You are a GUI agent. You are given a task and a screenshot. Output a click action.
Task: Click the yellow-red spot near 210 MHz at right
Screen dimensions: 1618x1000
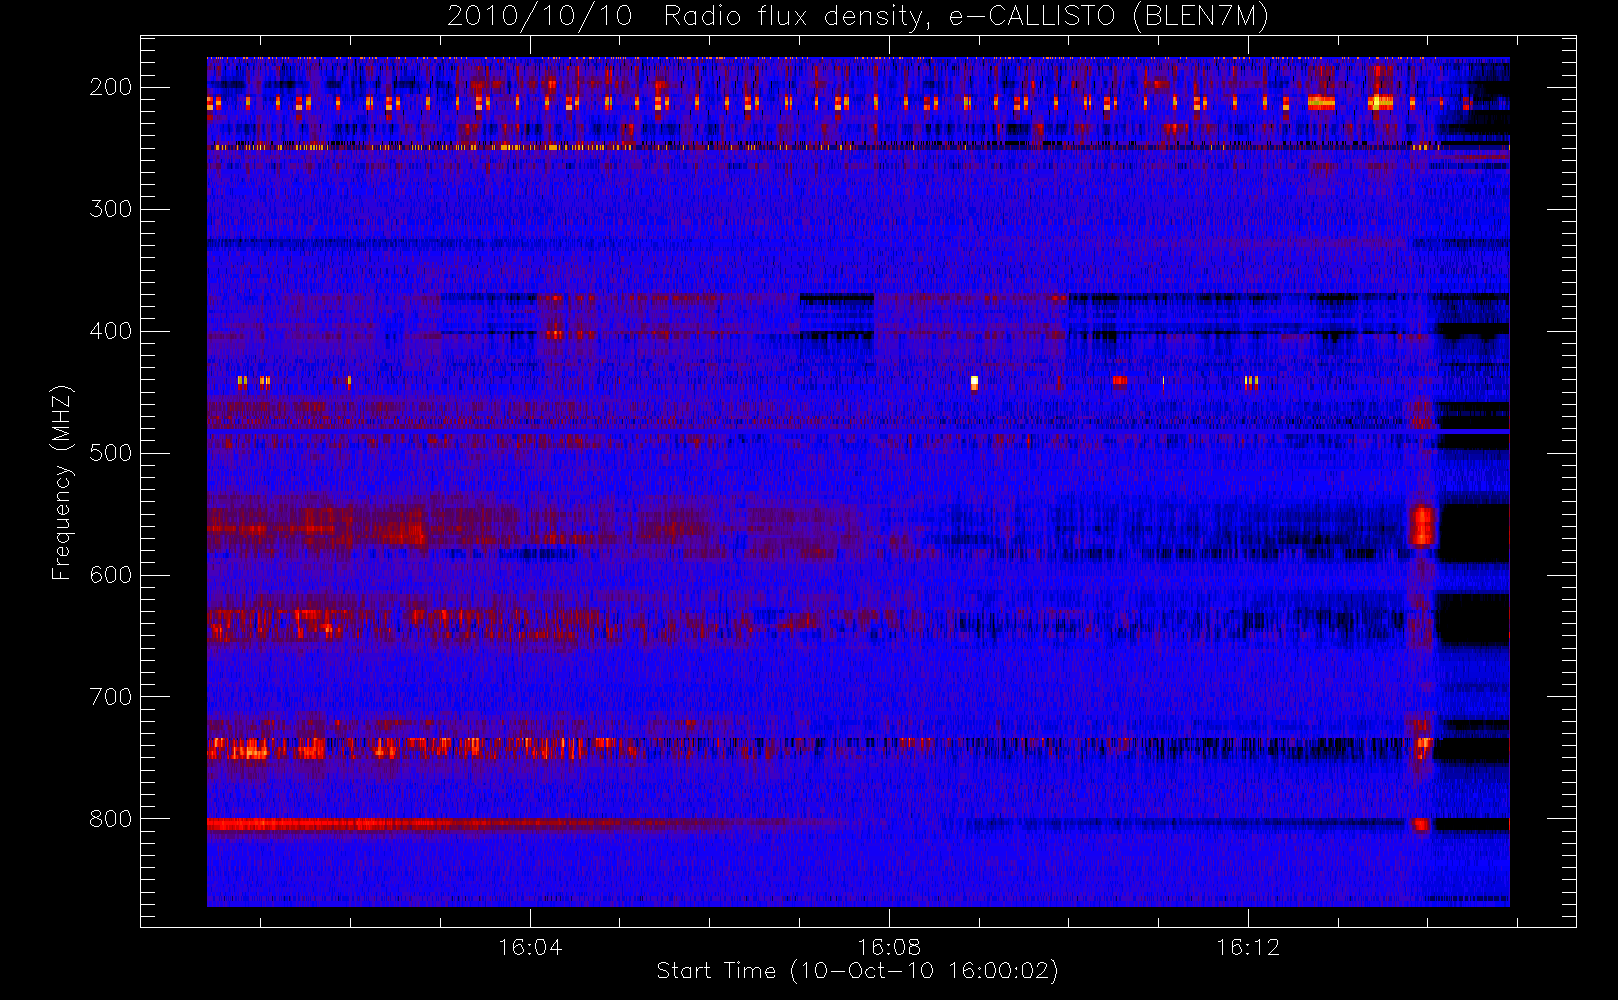pyautogui.click(x=1381, y=101)
